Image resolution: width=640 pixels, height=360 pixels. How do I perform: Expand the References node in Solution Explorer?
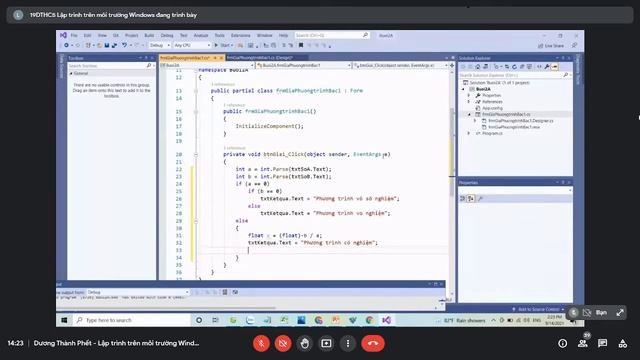469,102
